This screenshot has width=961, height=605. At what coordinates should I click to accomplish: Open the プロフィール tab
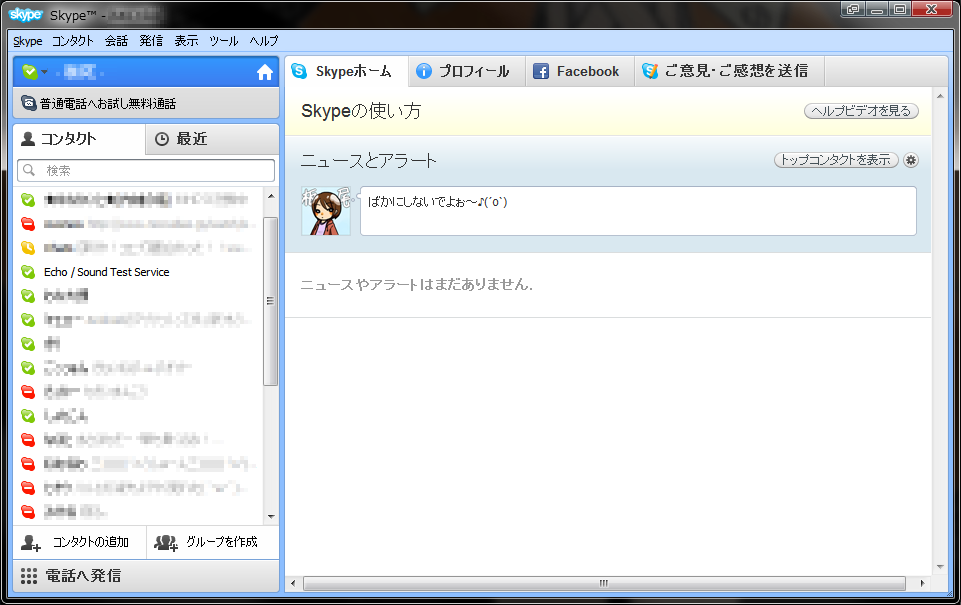tap(466, 71)
